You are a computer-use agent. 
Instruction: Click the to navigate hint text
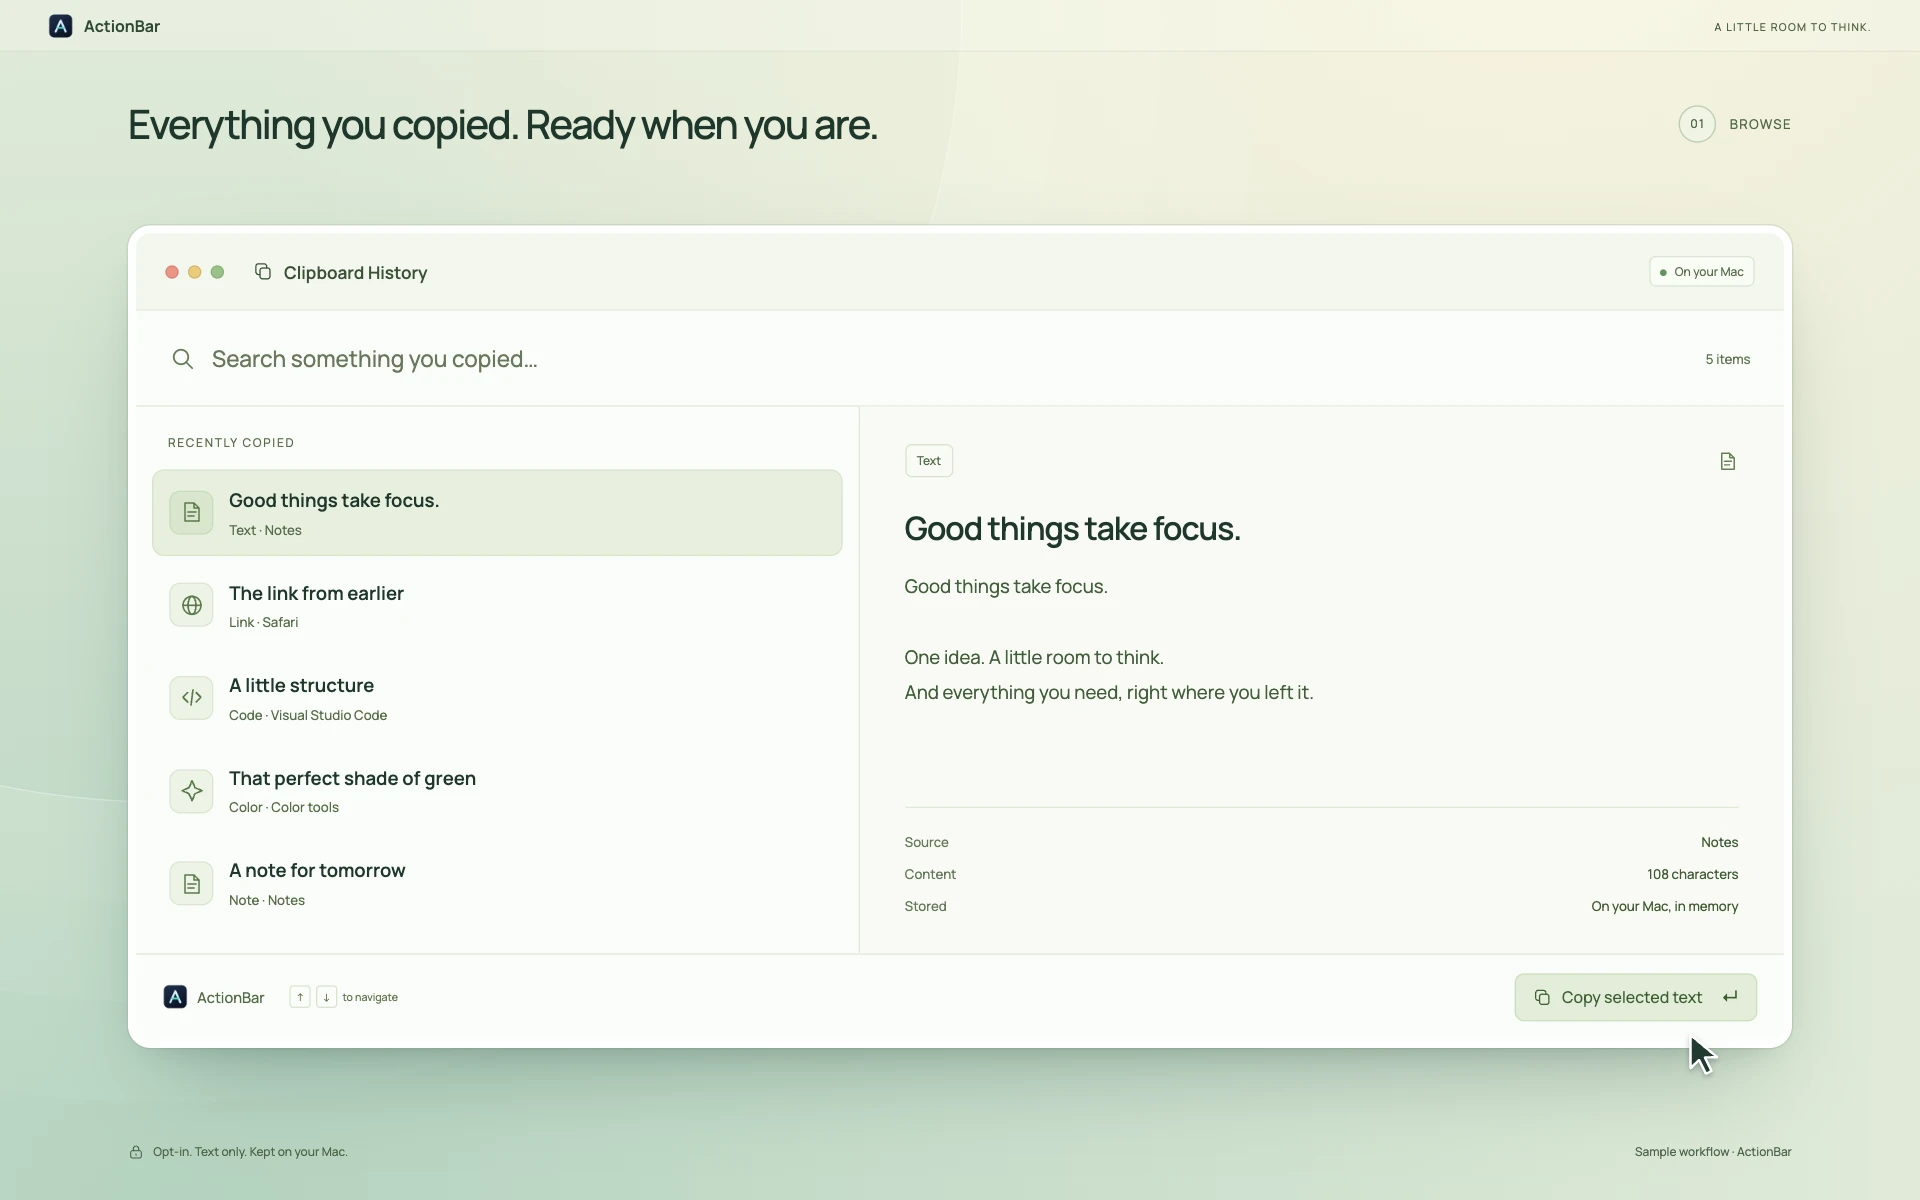click(370, 997)
